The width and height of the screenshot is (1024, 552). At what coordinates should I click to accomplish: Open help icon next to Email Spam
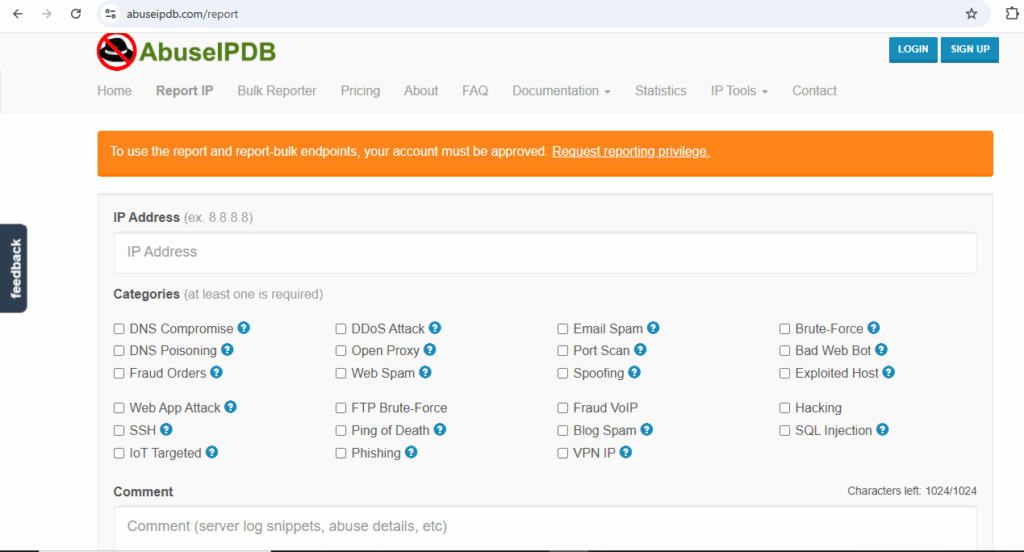pos(653,328)
